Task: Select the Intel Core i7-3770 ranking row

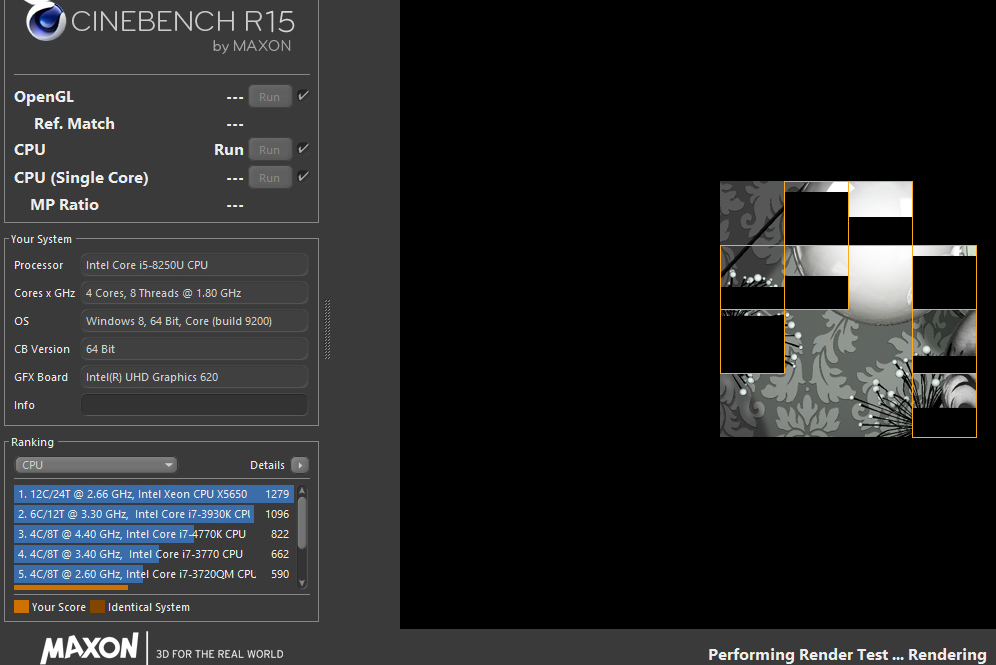Action: pos(153,554)
